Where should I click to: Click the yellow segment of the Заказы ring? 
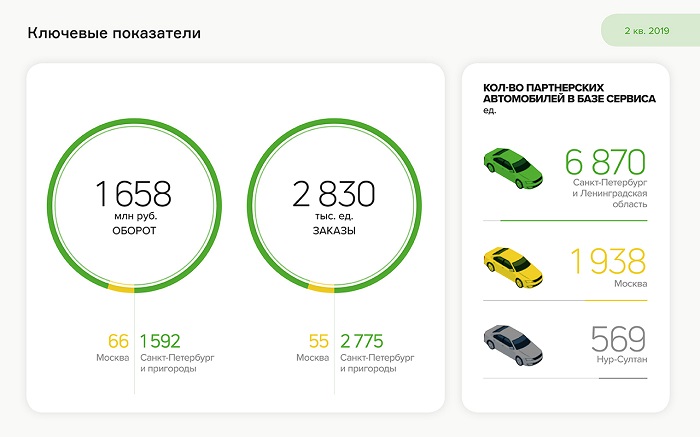[321, 289]
